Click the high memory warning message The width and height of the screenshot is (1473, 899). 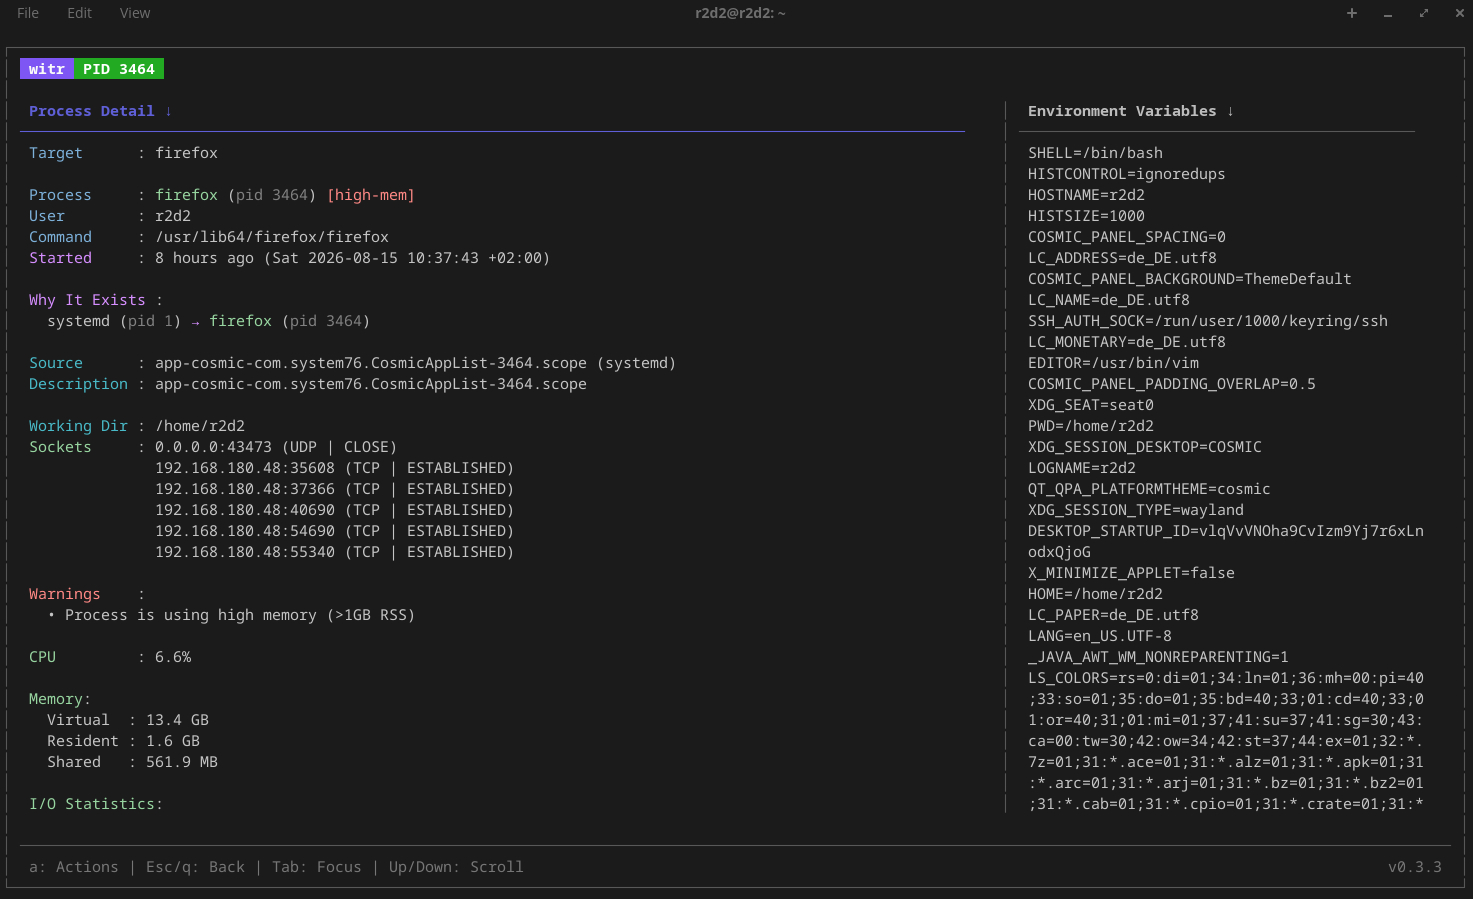click(x=240, y=615)
